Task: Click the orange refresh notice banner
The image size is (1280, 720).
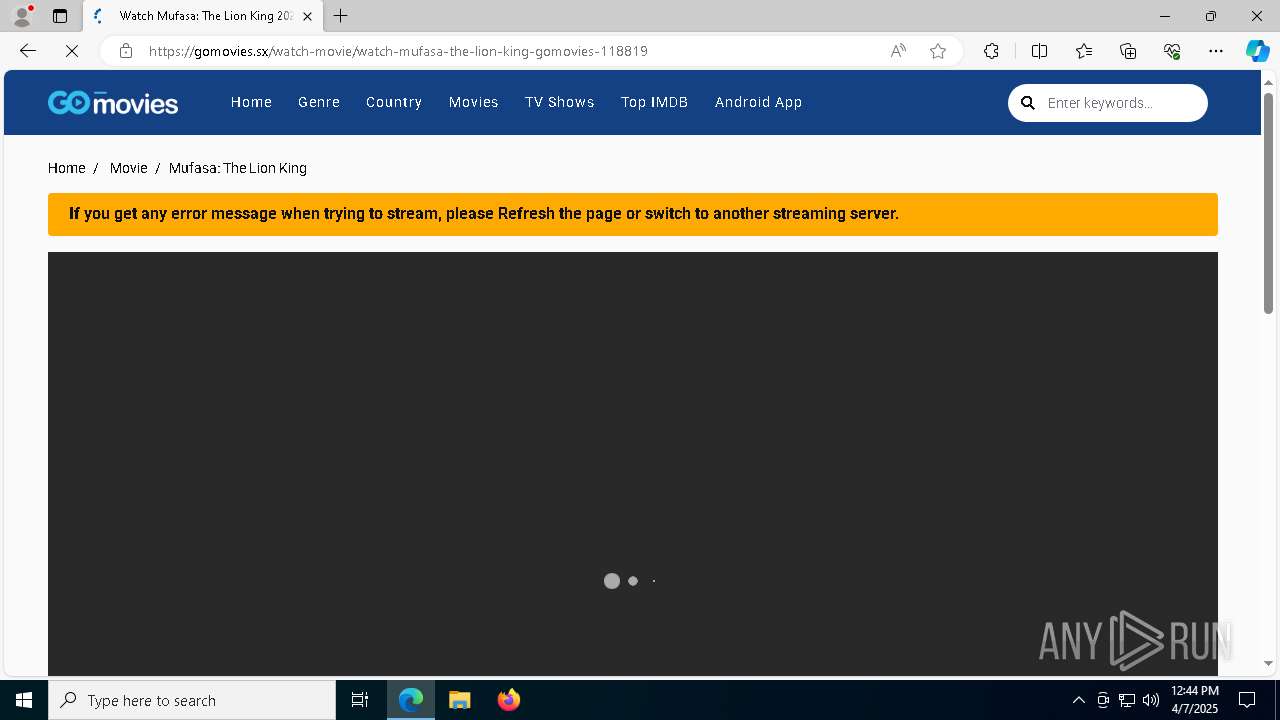Action: coord(633,214)
